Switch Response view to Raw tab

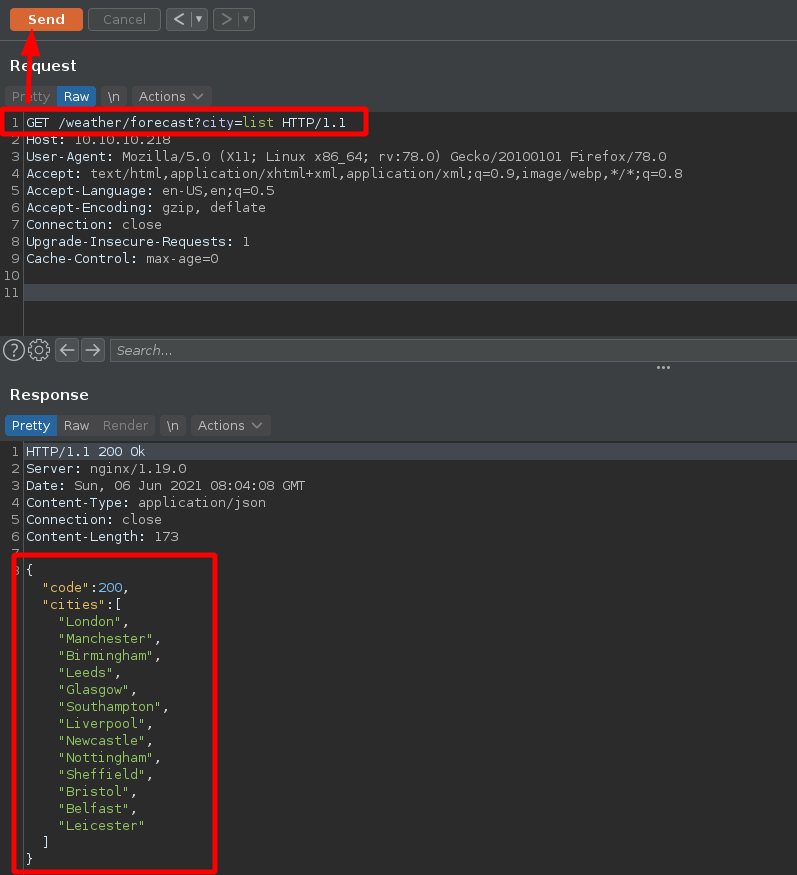77,425
